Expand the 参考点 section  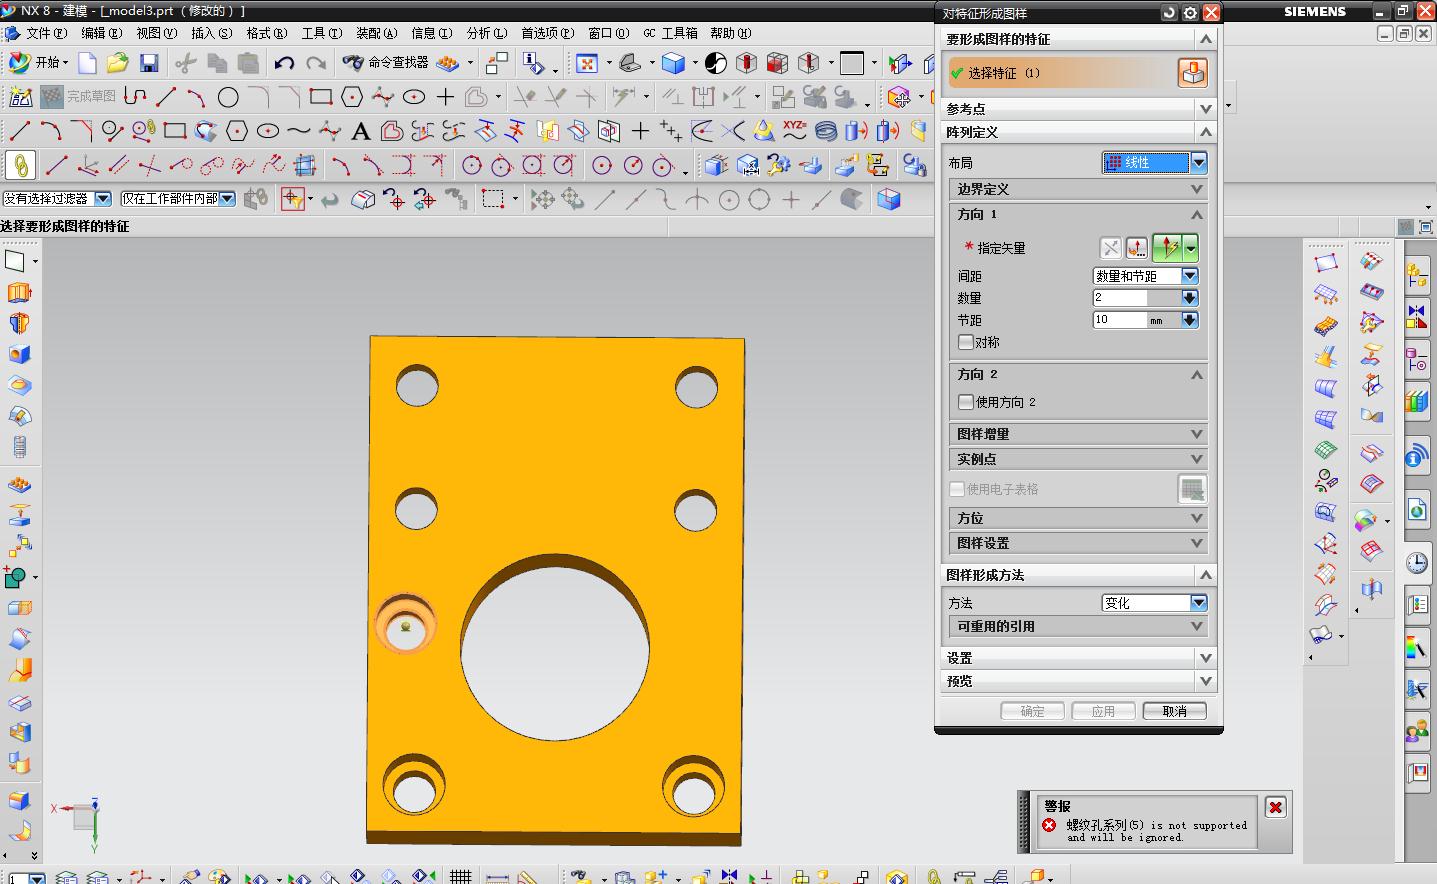pyautogui.click(x=1078, y=108)
